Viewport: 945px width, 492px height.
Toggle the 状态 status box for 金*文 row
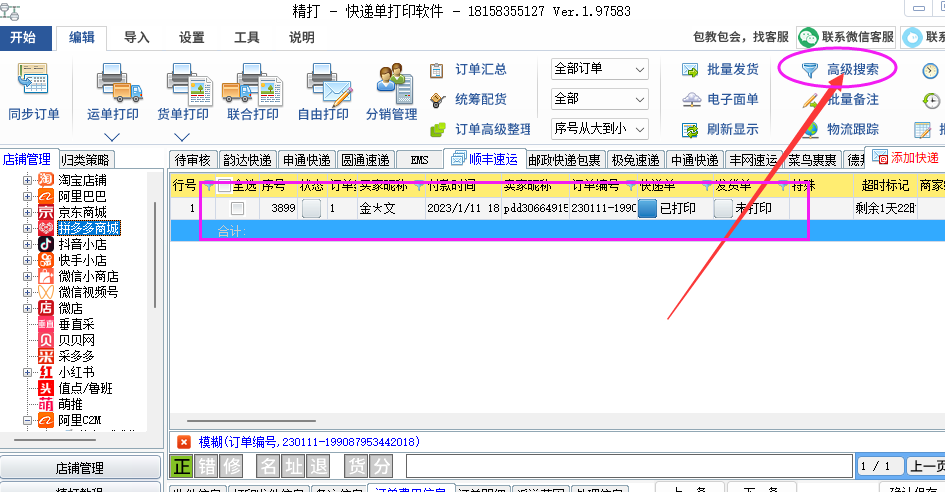click(x=312, y=209)
